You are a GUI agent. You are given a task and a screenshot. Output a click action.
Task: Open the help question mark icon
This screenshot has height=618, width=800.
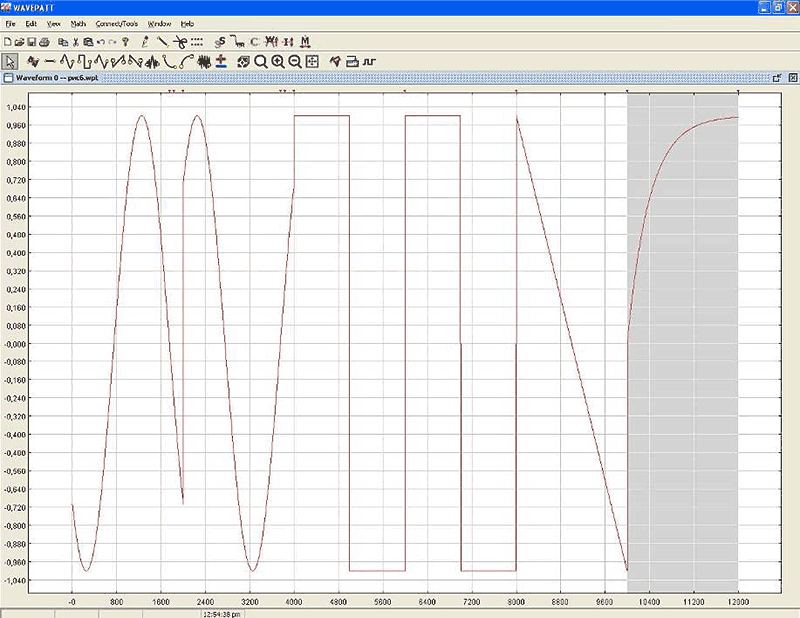click(126, 42)
